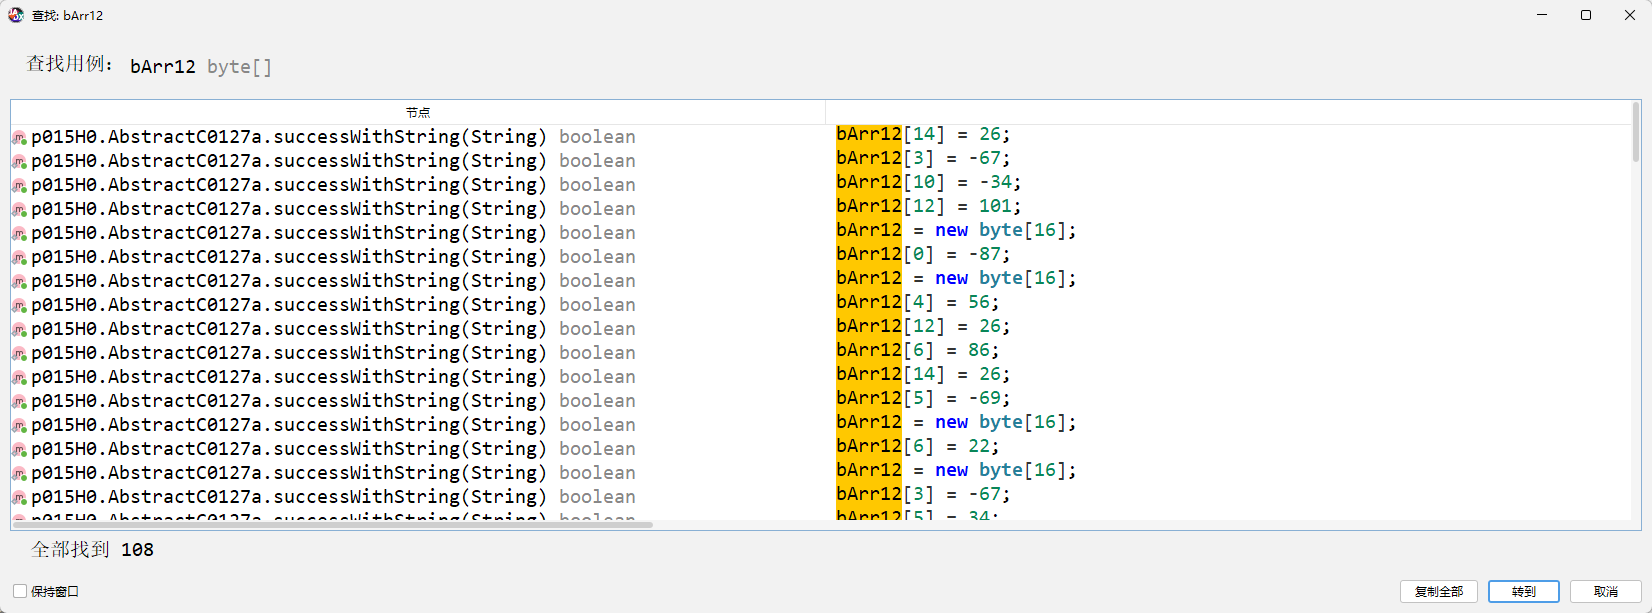Click method icon on bArr12[5] = -69 row
Screen dimensions: 1652x613
19,402
